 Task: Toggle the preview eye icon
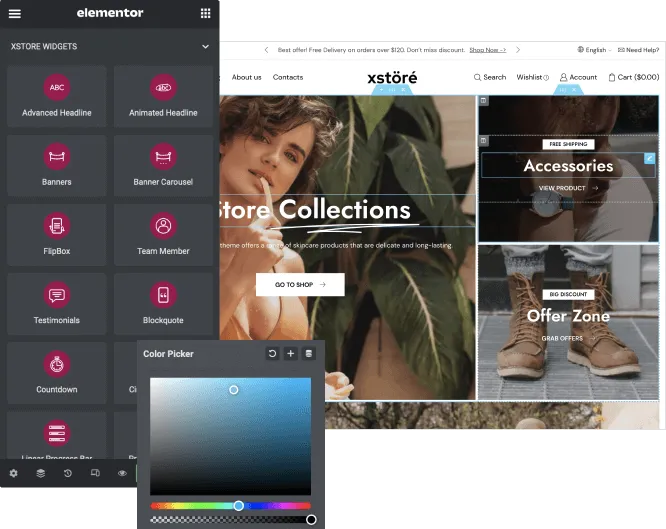click(122, 473)
